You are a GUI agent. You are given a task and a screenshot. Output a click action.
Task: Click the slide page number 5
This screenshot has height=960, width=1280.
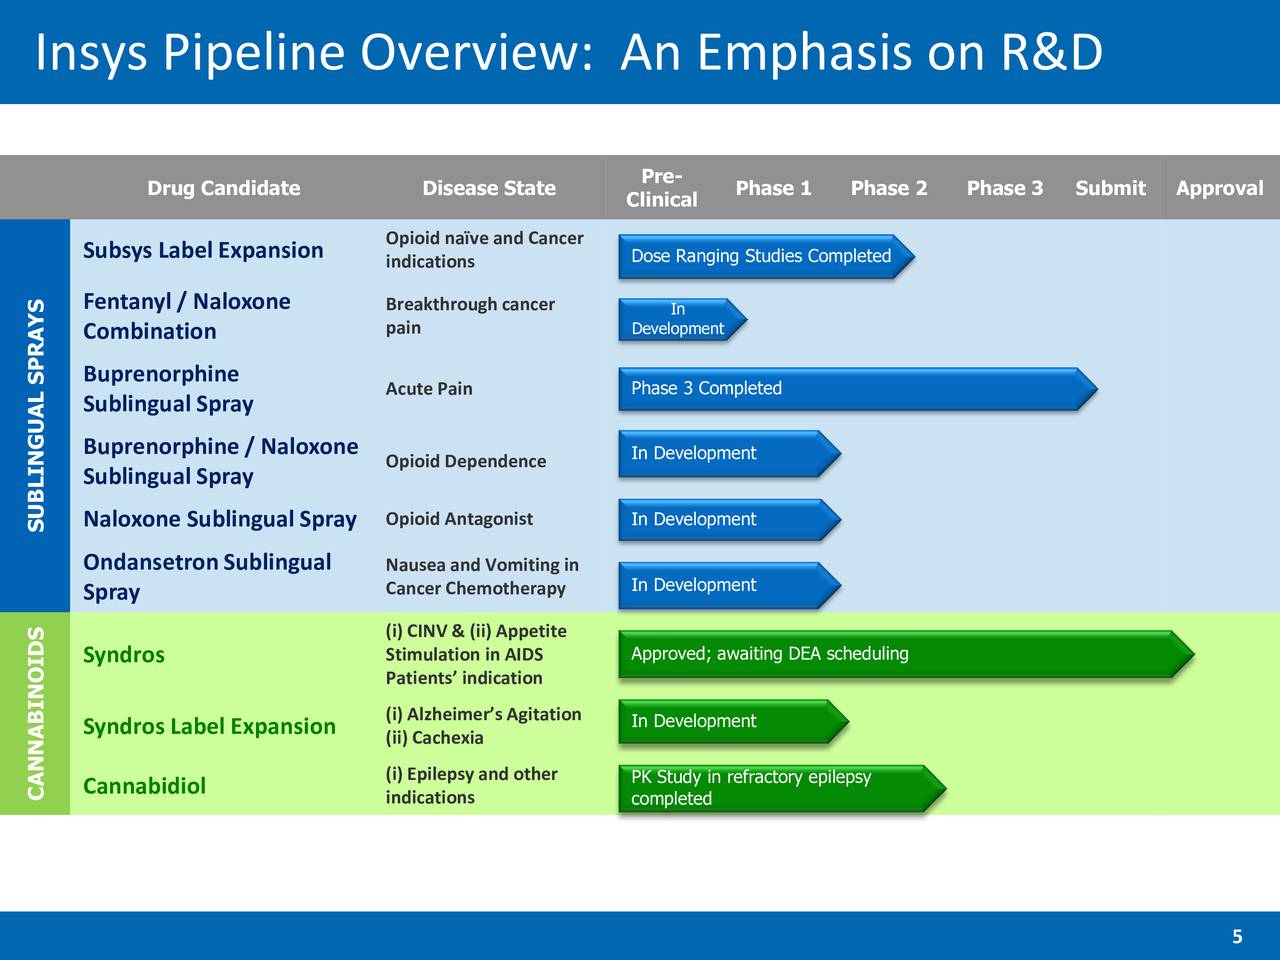[x=1237, y=937]
